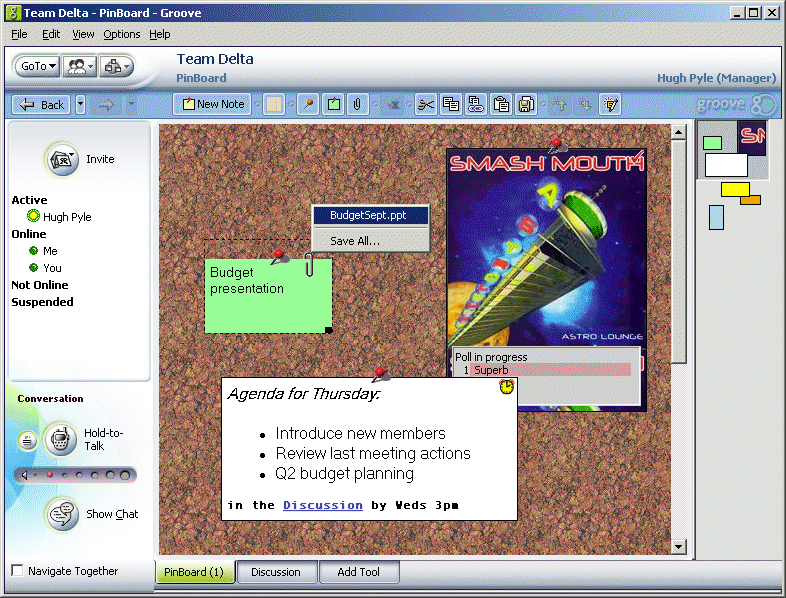
Task: Click the Invite icon button
Action: pyautogui.click(x=62, y=159)
